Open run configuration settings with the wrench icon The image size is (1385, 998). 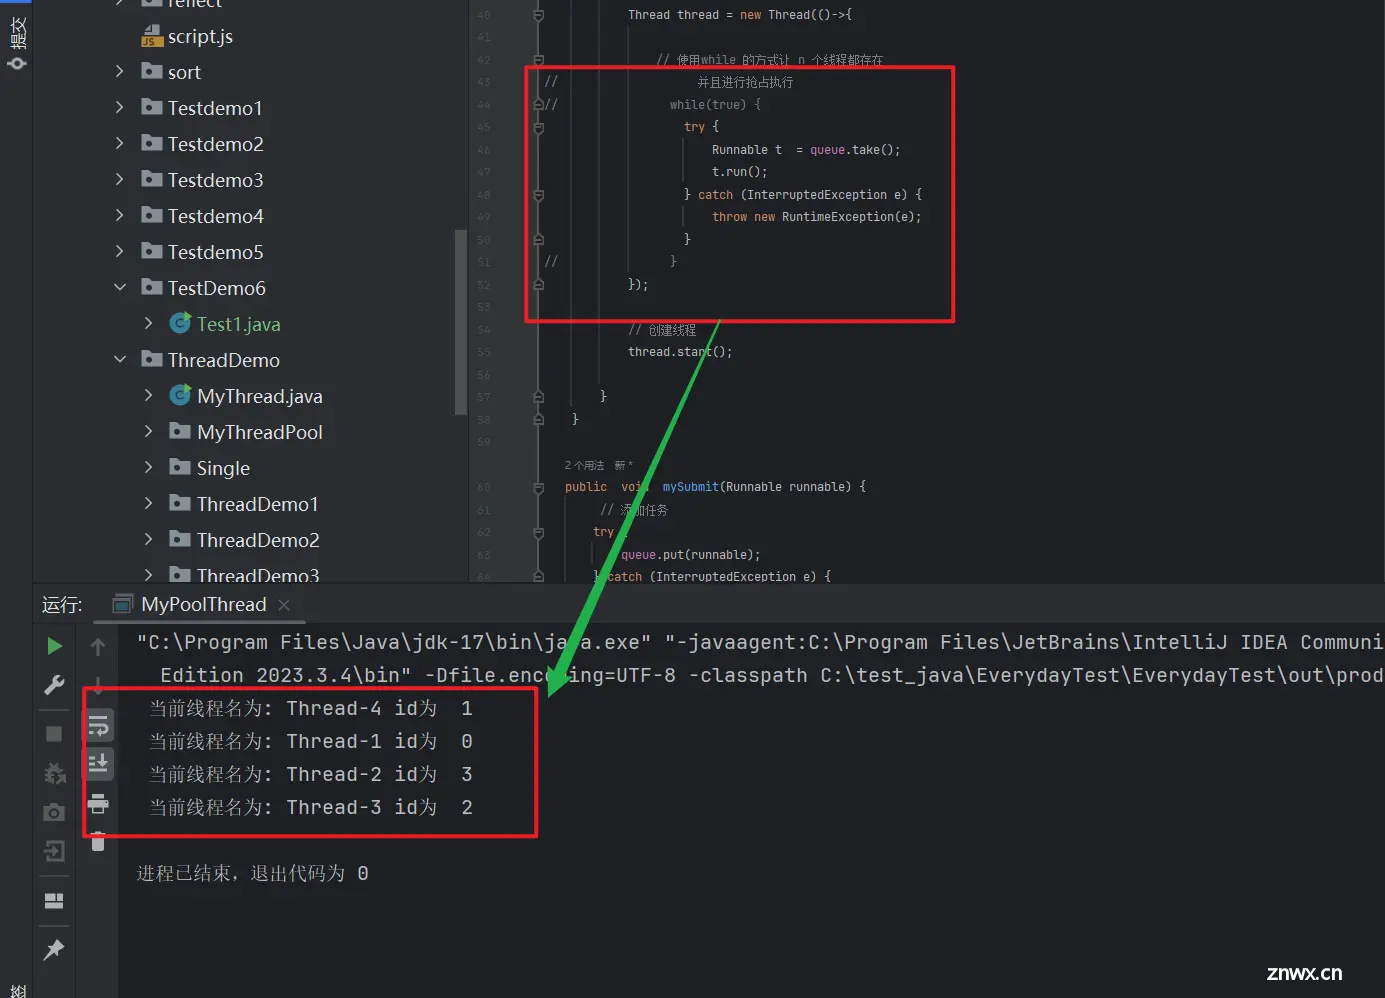pos(55,685)
